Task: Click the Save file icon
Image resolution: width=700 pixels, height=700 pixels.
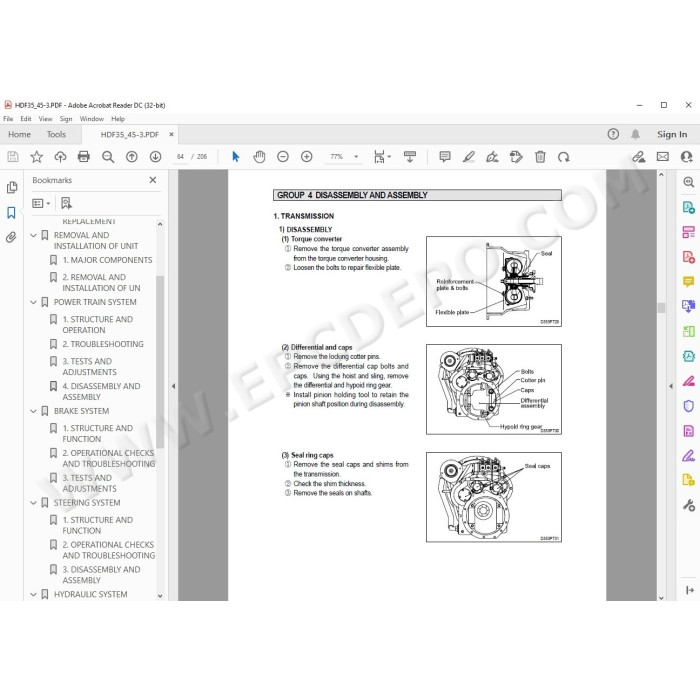Action: tap(13, 157)
